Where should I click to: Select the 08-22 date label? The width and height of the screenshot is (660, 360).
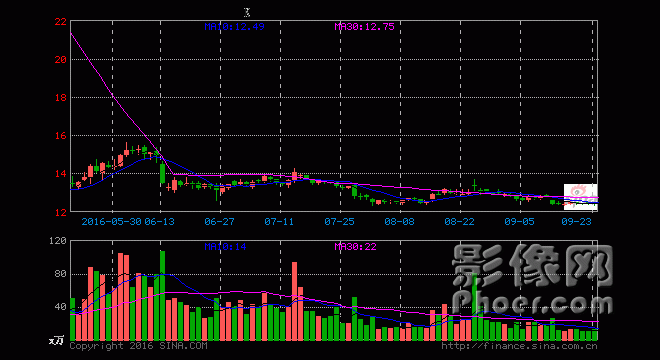click(459, 221)
